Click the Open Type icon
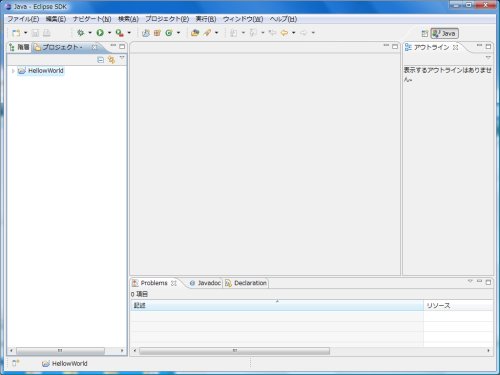Image resolution: width=500 pixels, height=375 pixels. click(195, 33)
